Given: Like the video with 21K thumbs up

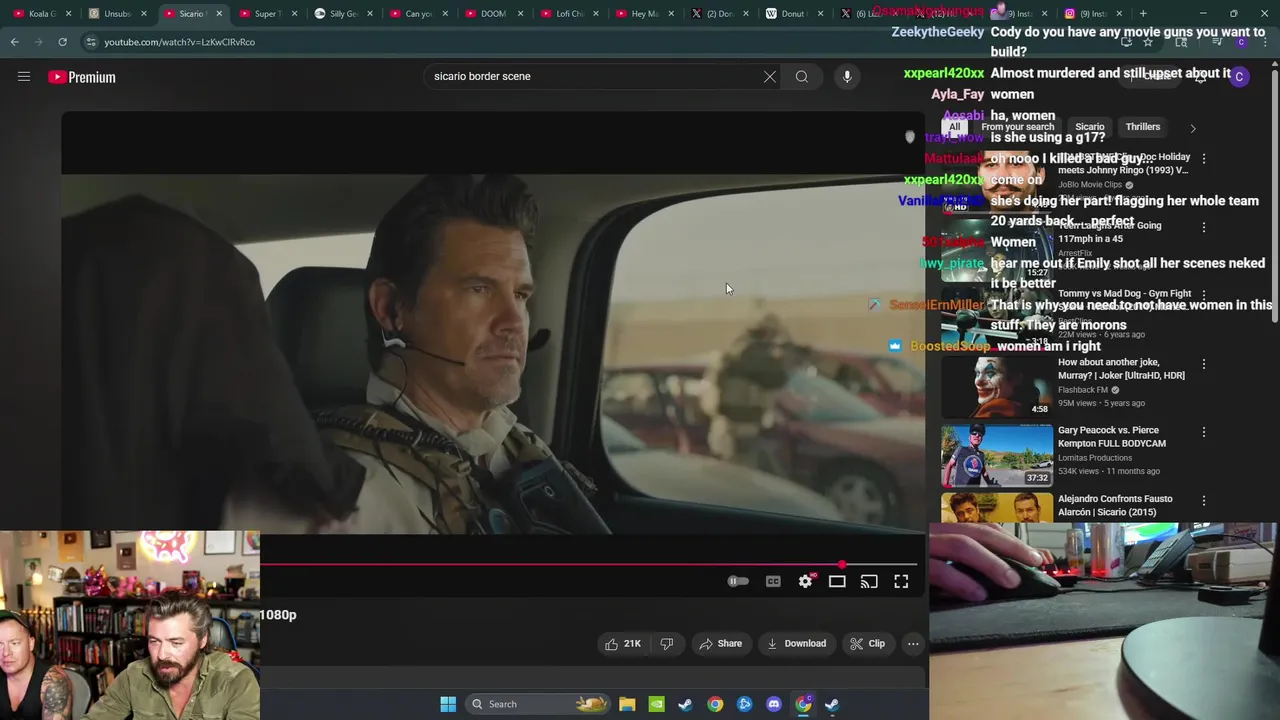Looking at the screenshot, I should [x=622, y=644].
